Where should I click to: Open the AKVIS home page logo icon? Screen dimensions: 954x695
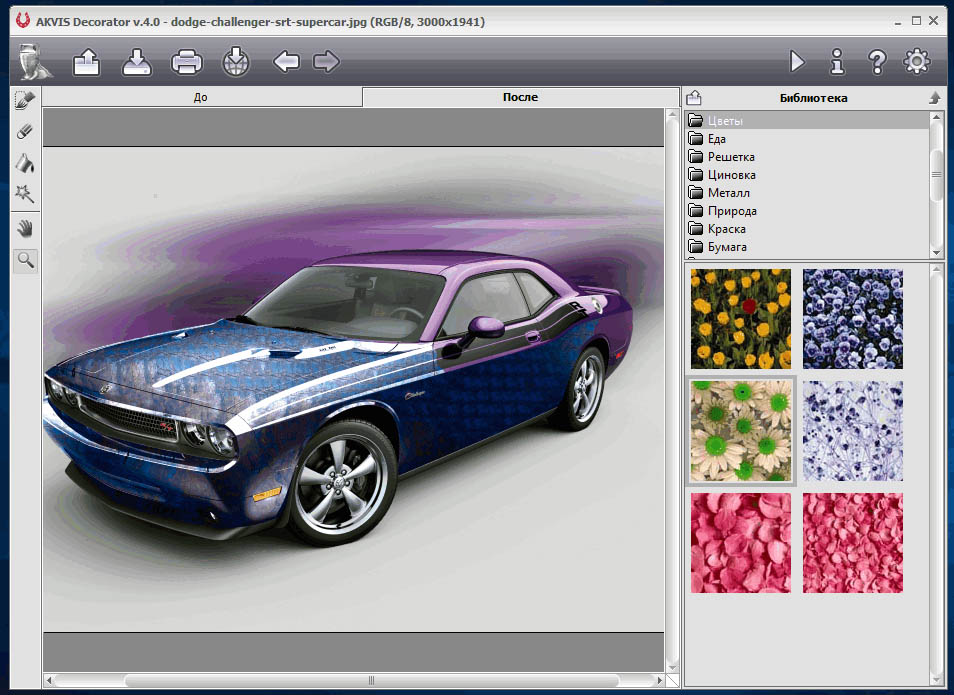[35, 61]
